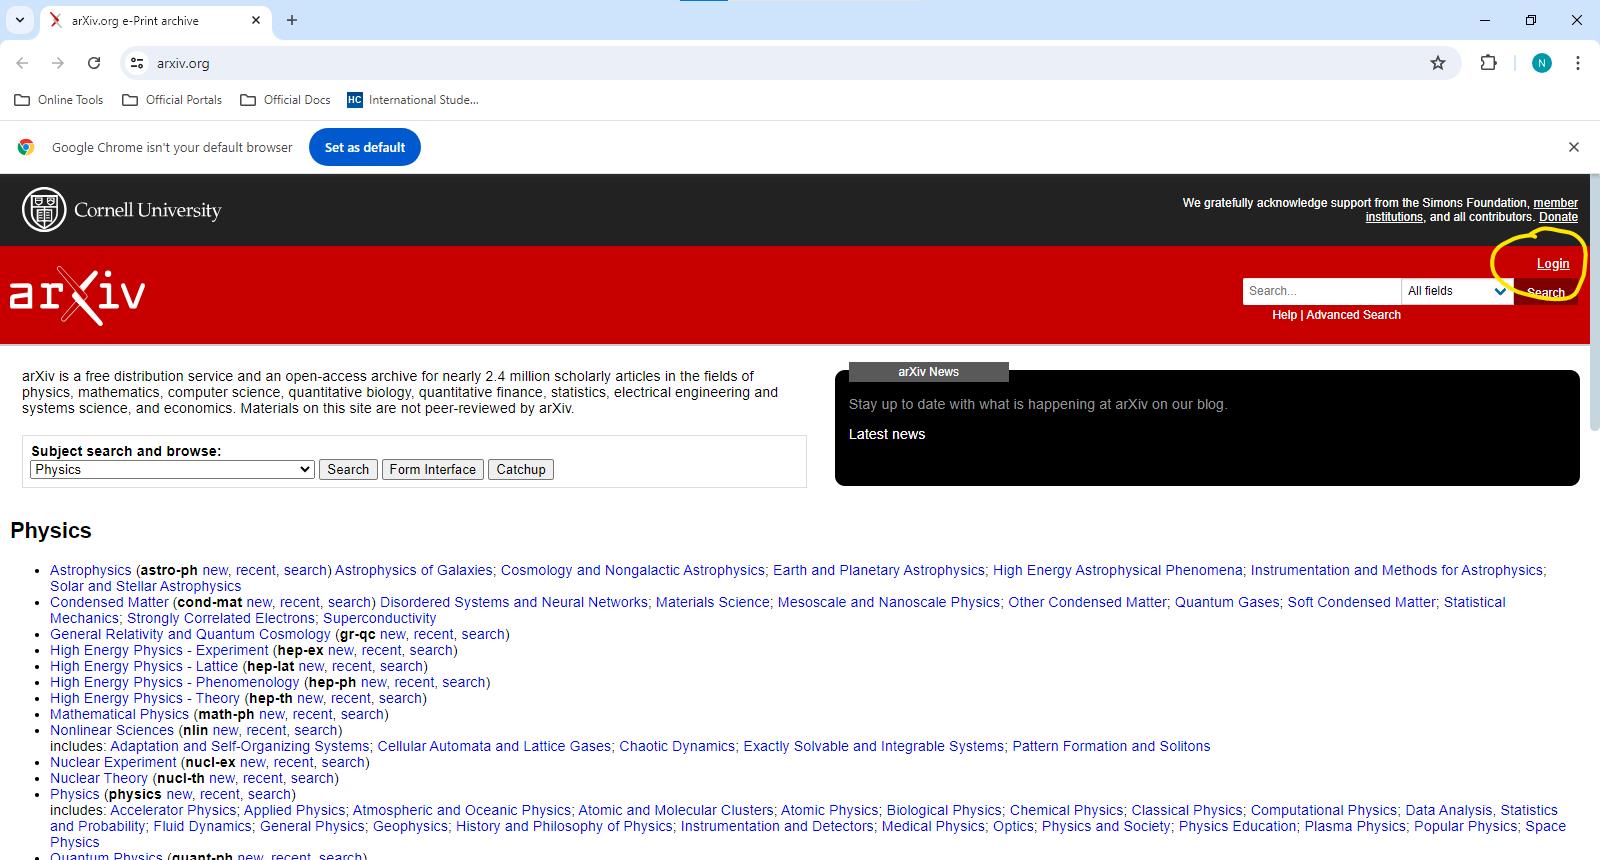Image resolution: width=1600 pixels, height=860 pixels.
Task: Click the header Search... text field
Action: coord(1322,291)
